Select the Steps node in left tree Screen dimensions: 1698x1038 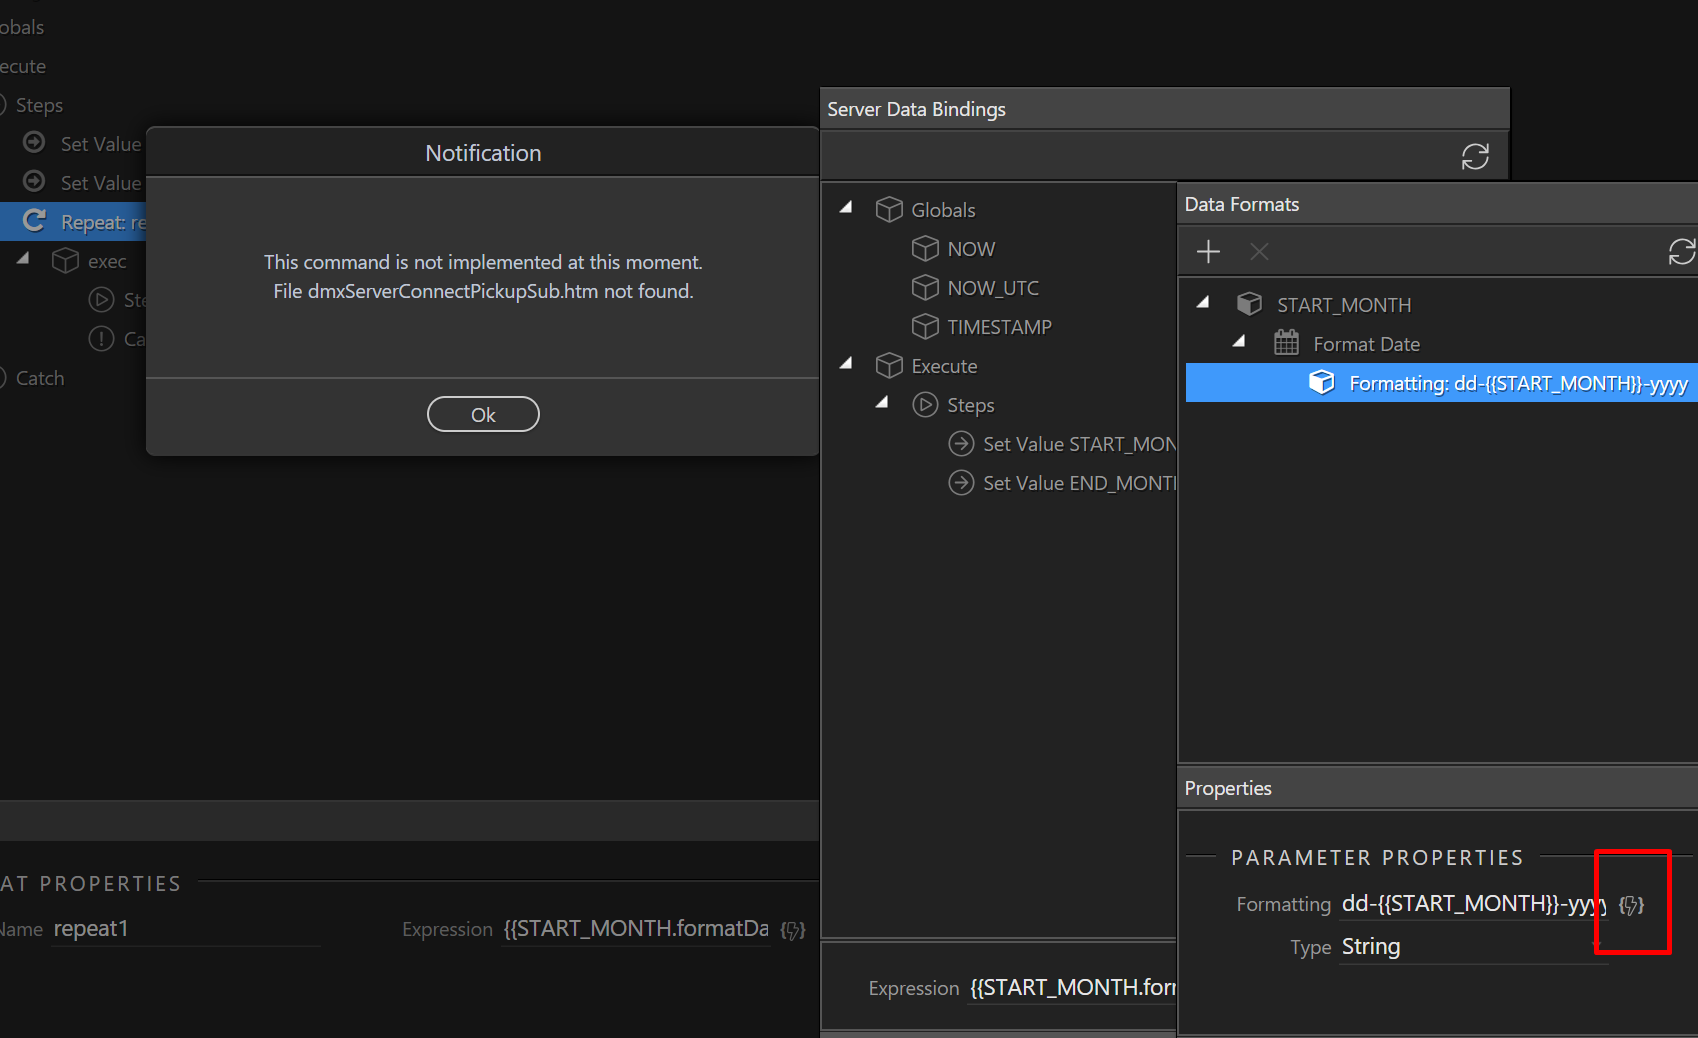pos(39,105)
